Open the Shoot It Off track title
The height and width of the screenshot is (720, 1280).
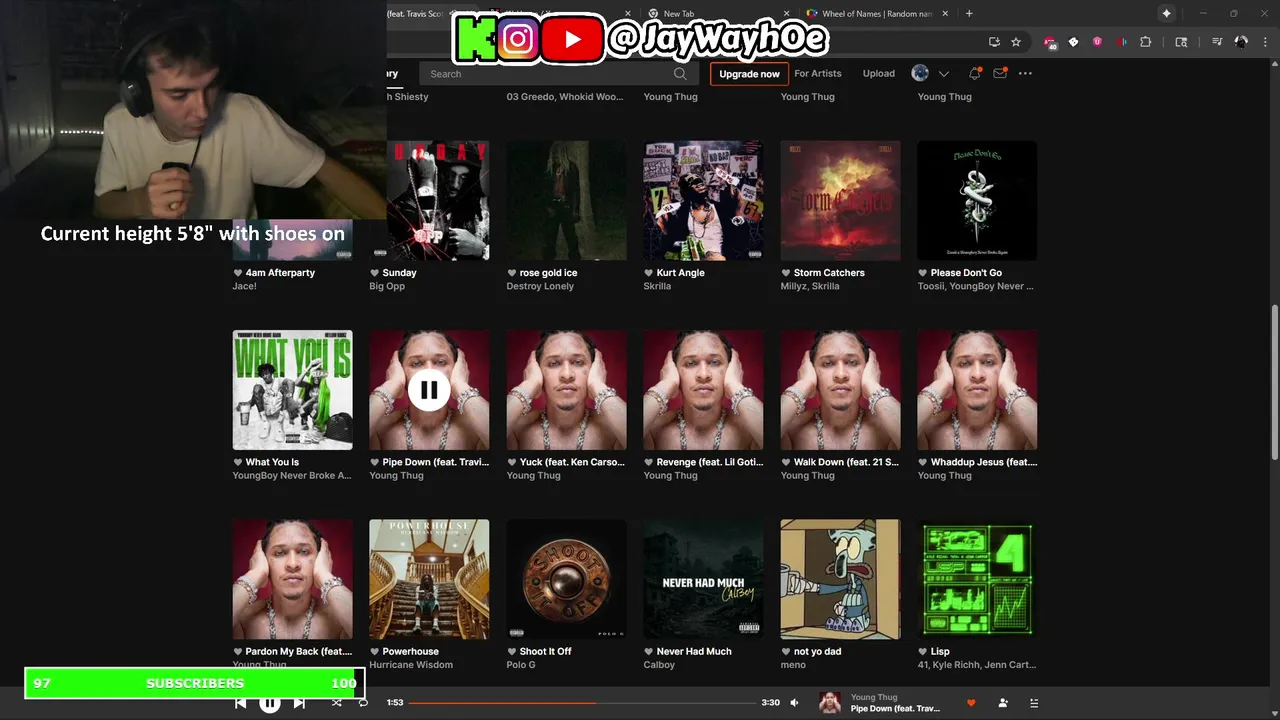545,651
